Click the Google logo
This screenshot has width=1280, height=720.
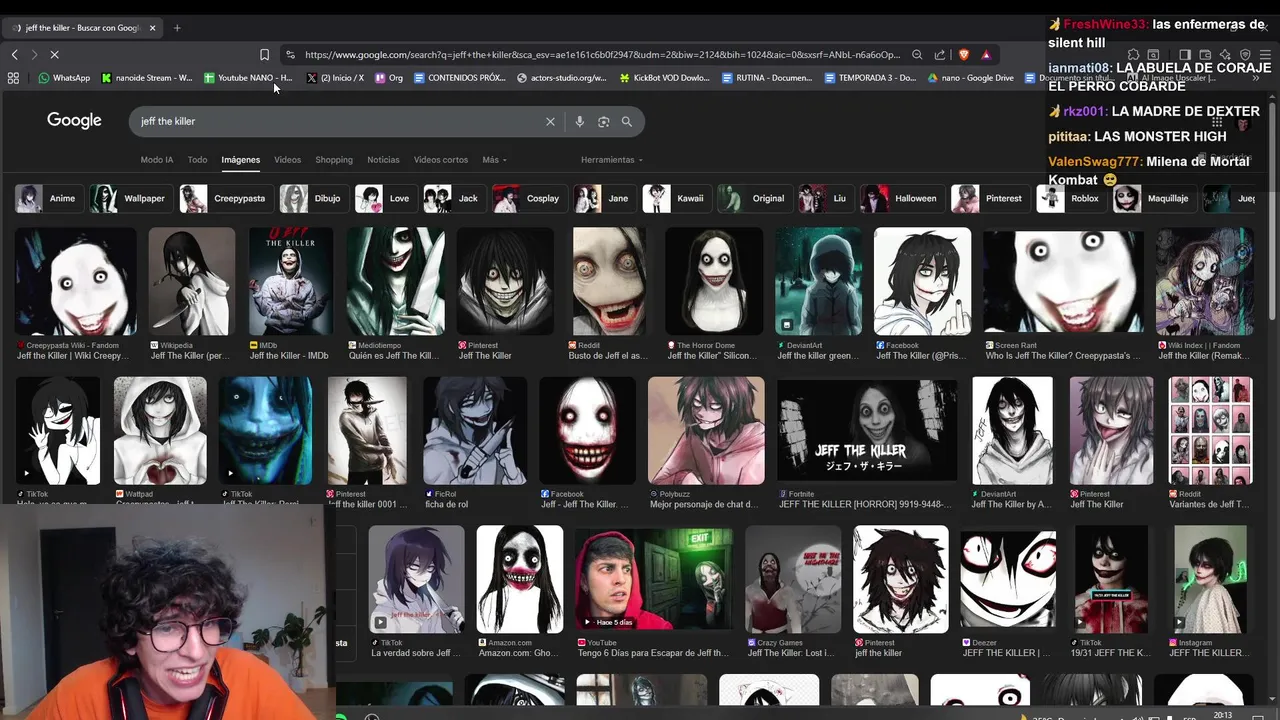(x=74, y=121)
